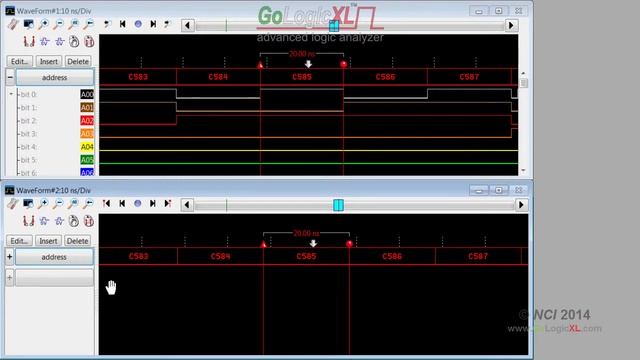The width and height of the screenshot is (640, 360).
Task: Click the last search icon in WaveForm#1
Action: [x=167, y=24]
